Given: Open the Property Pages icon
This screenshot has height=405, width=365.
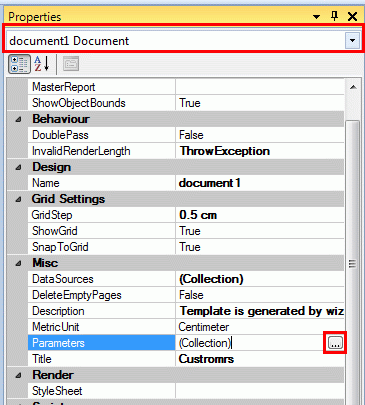Looking at the screenshot, I should click(x=71, y=64).
